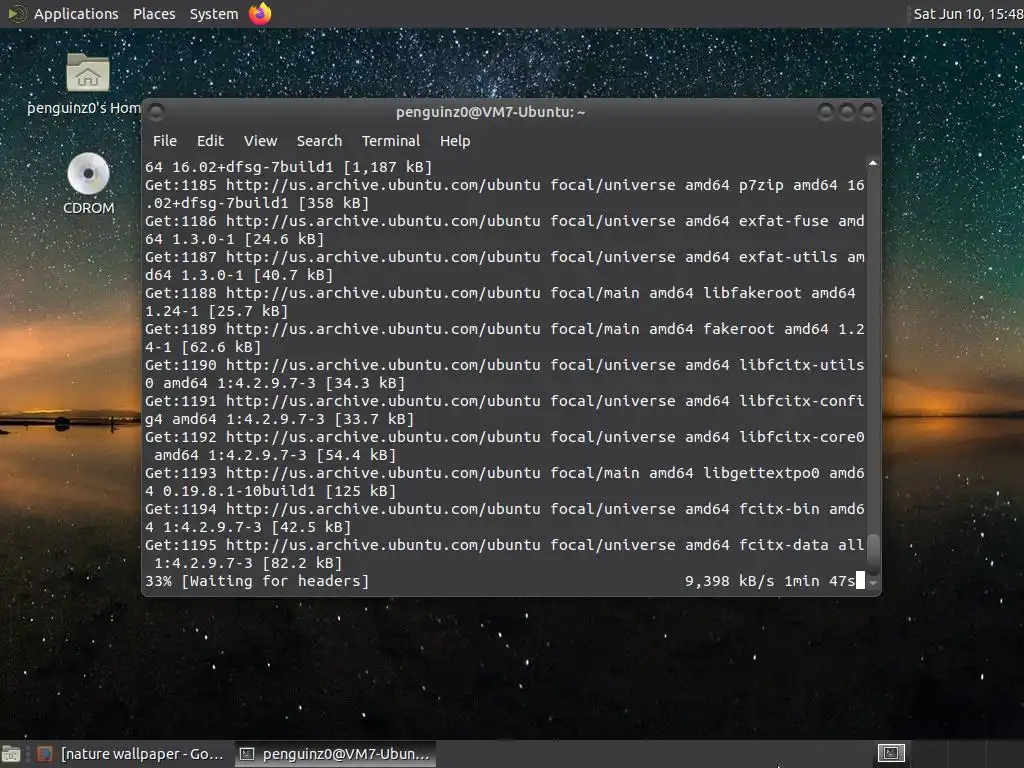Screen dimensions: 1024x768
Task: Click the terminal cursor block after 47s
Action: [860, 581]
